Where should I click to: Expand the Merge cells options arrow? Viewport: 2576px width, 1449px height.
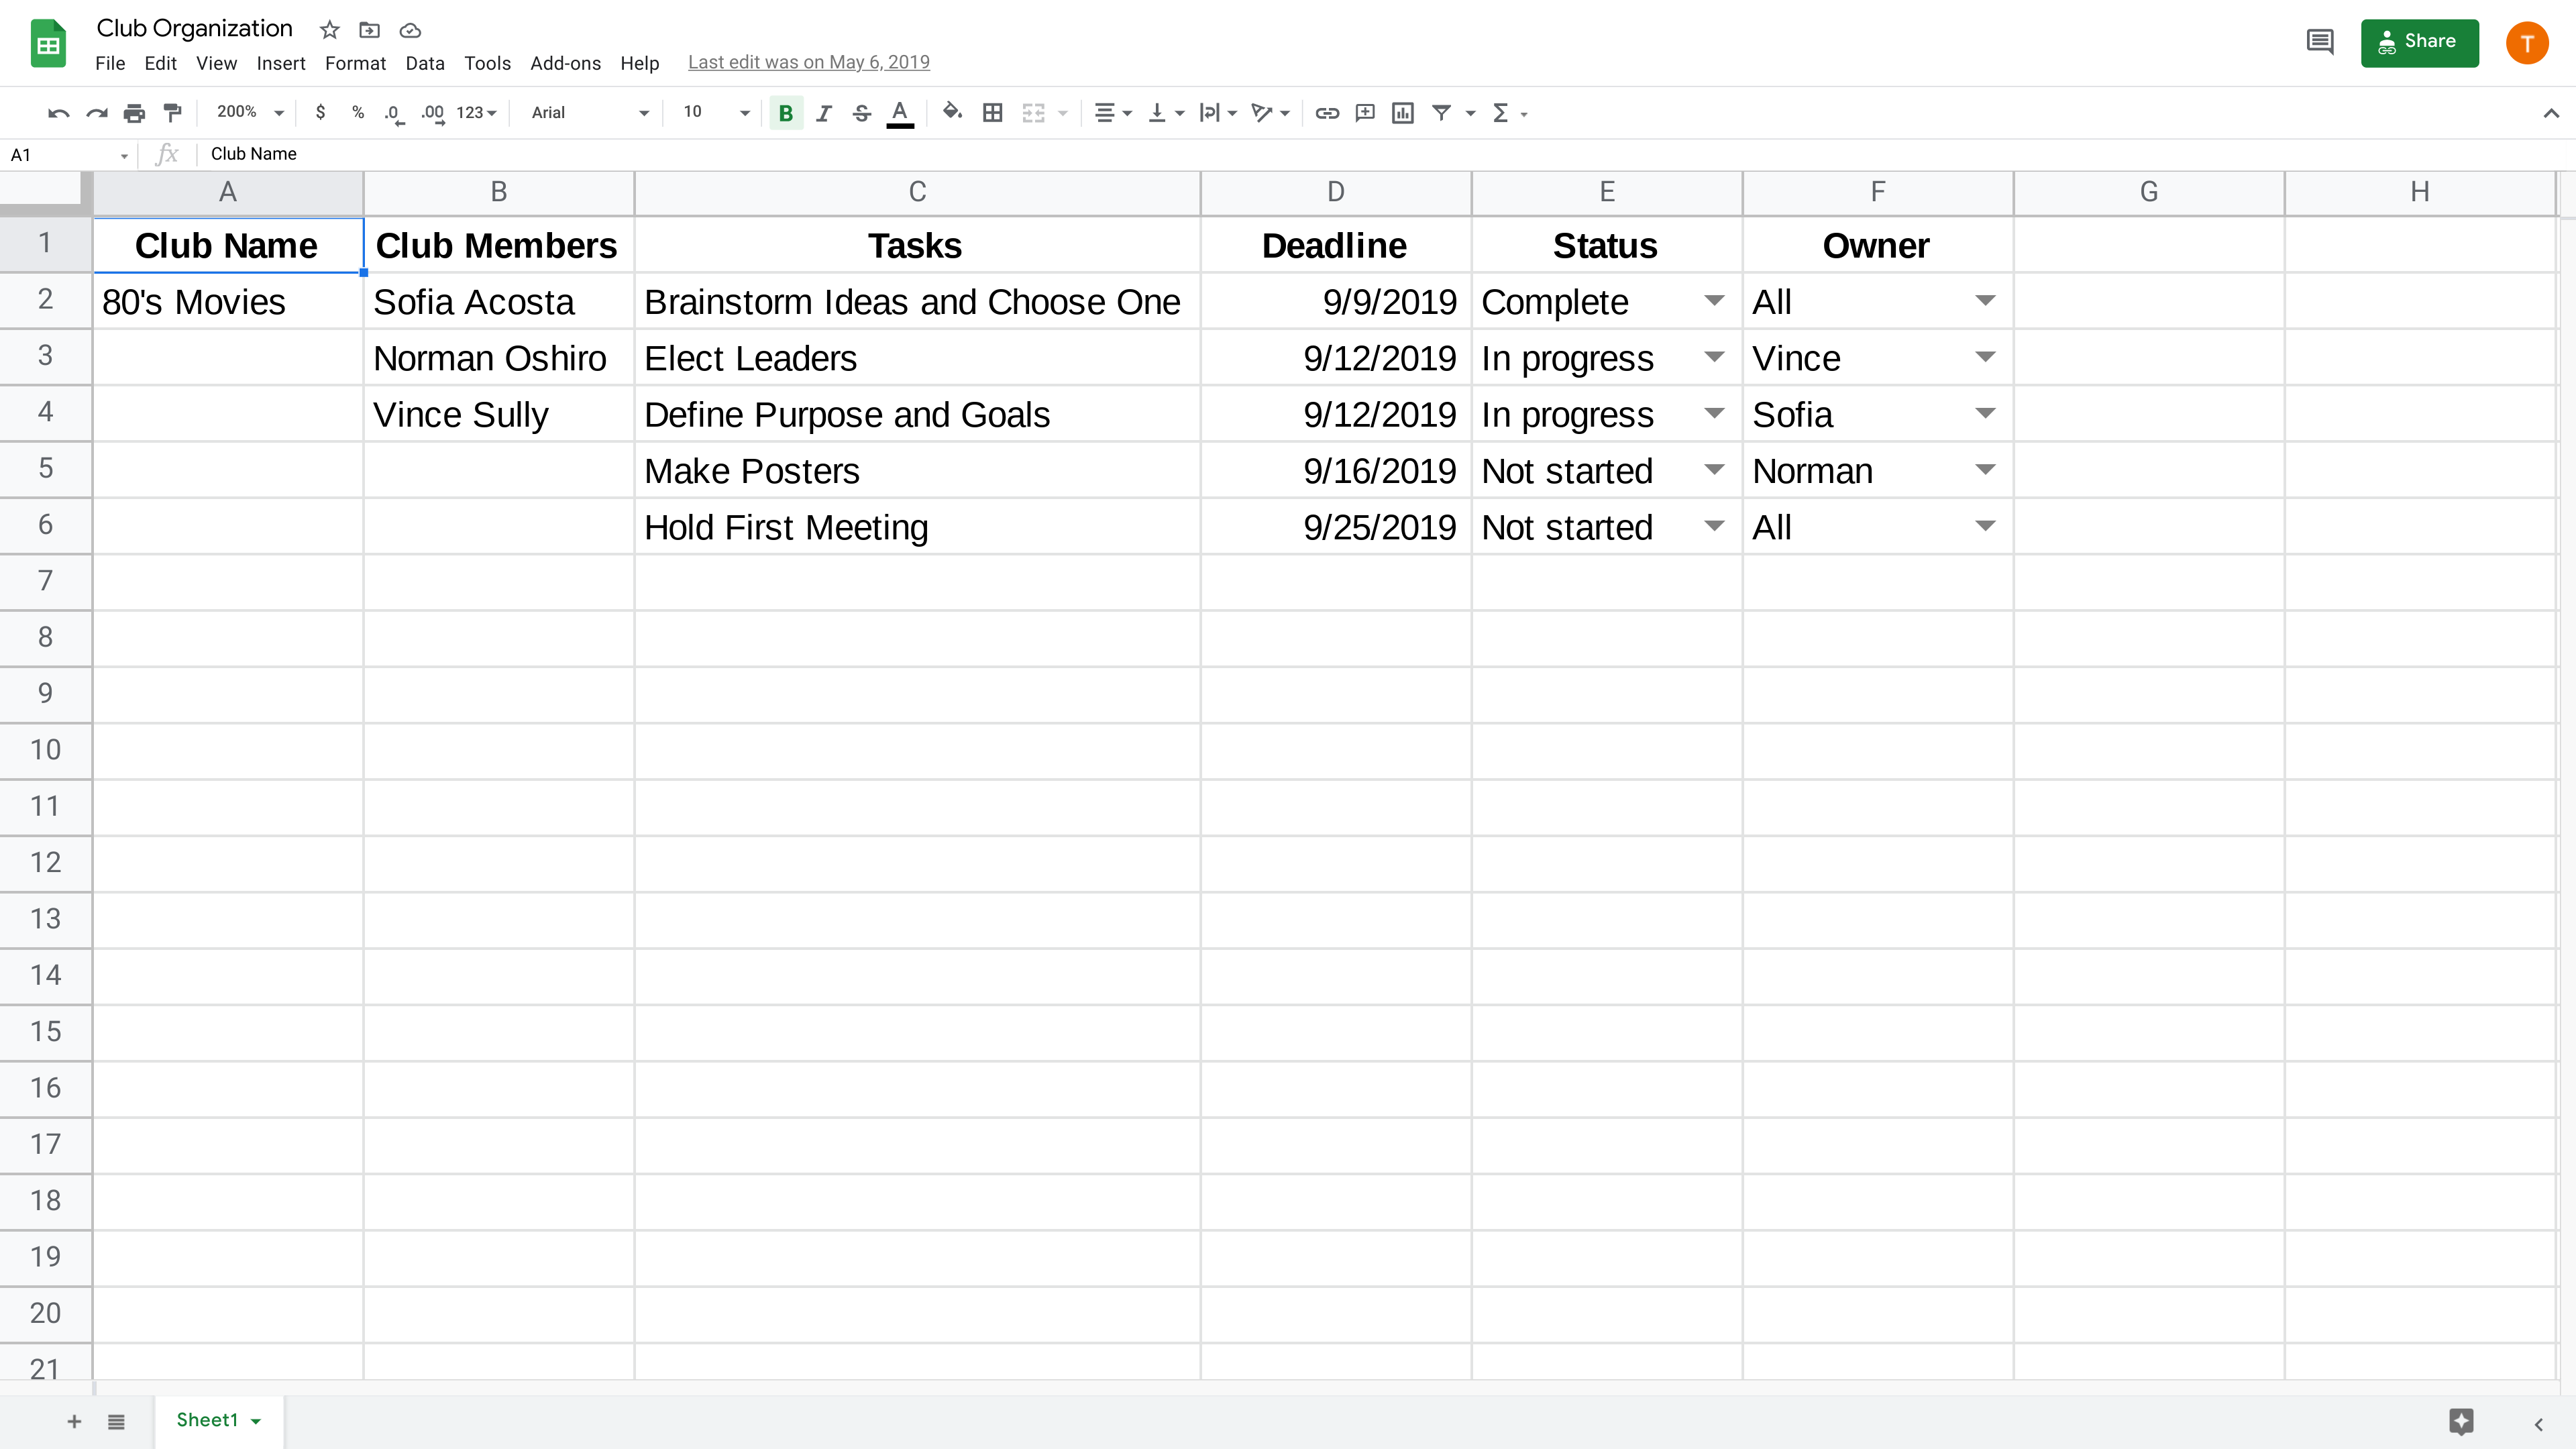pyautogui.click(x=1063, y=113)
